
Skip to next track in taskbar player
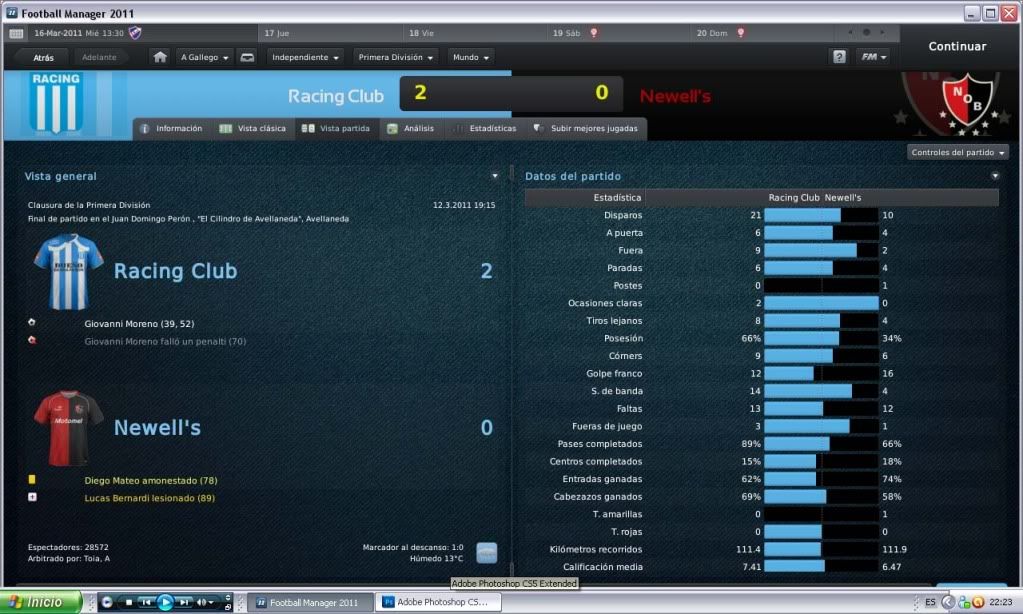click(x=184, y=602)
